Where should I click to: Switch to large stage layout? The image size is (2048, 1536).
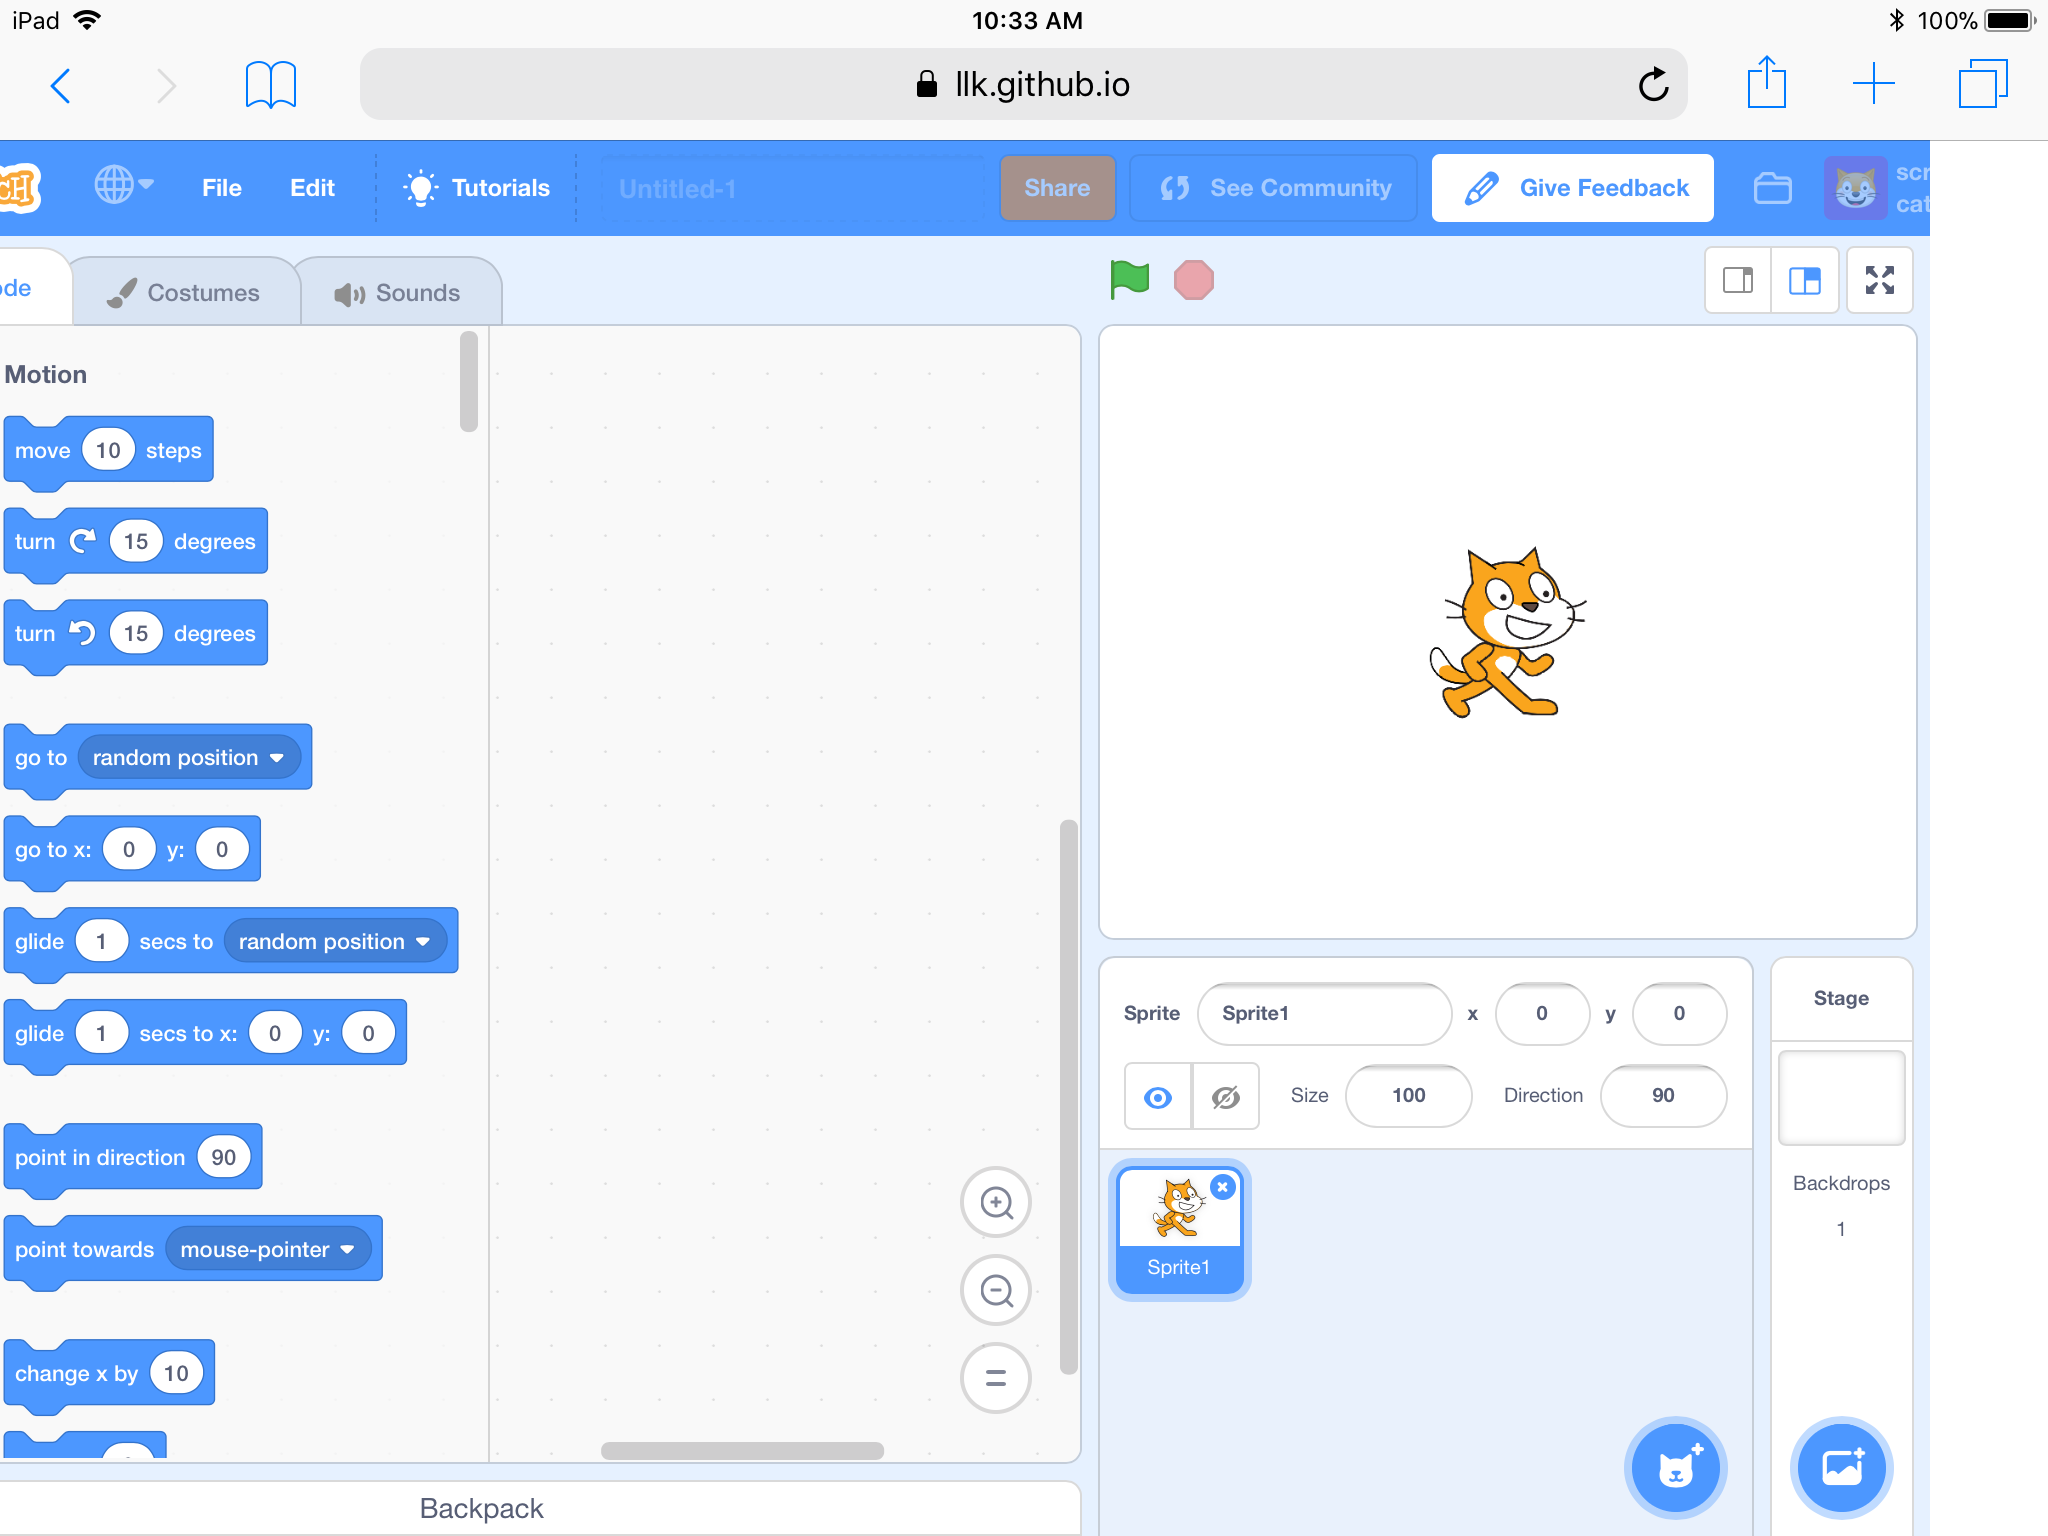pyautogui.click(x=1805, y=280)
